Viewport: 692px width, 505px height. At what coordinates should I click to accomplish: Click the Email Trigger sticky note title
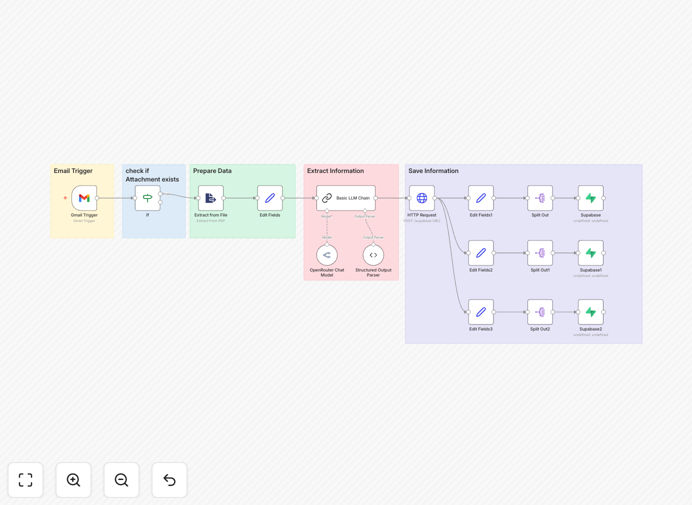pos(73,171)
